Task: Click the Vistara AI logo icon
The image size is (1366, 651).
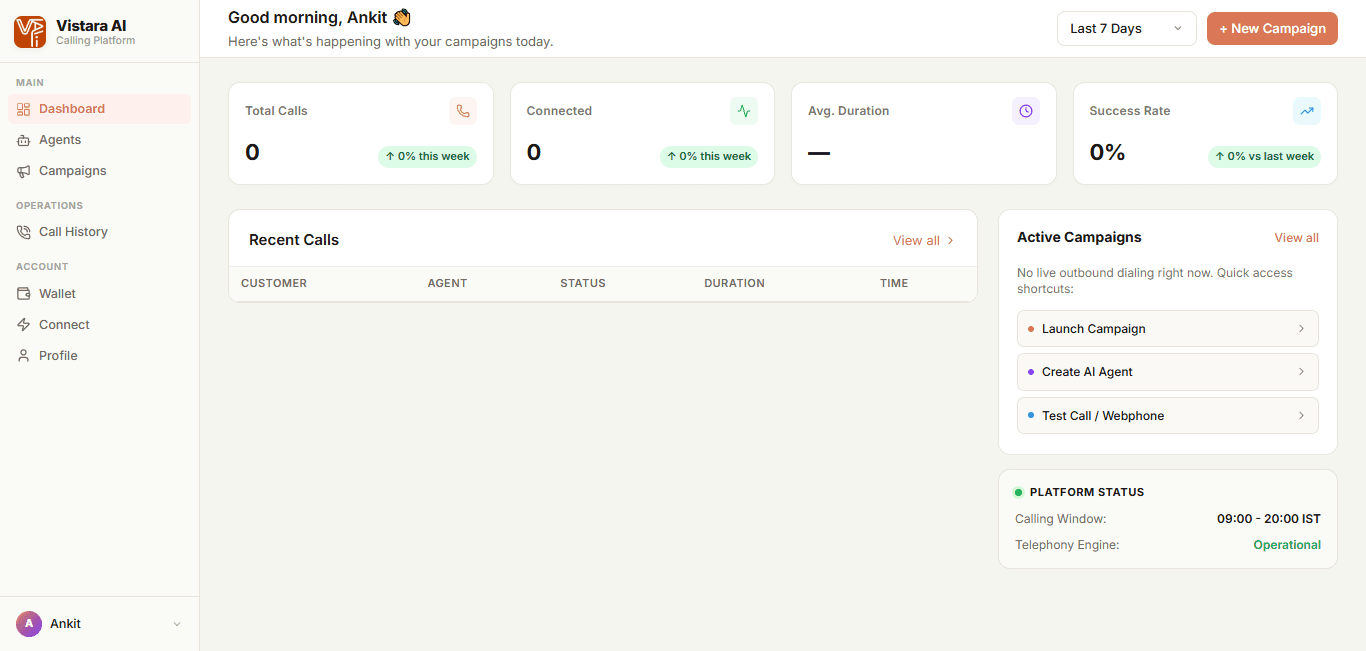Action: (30, 32)
